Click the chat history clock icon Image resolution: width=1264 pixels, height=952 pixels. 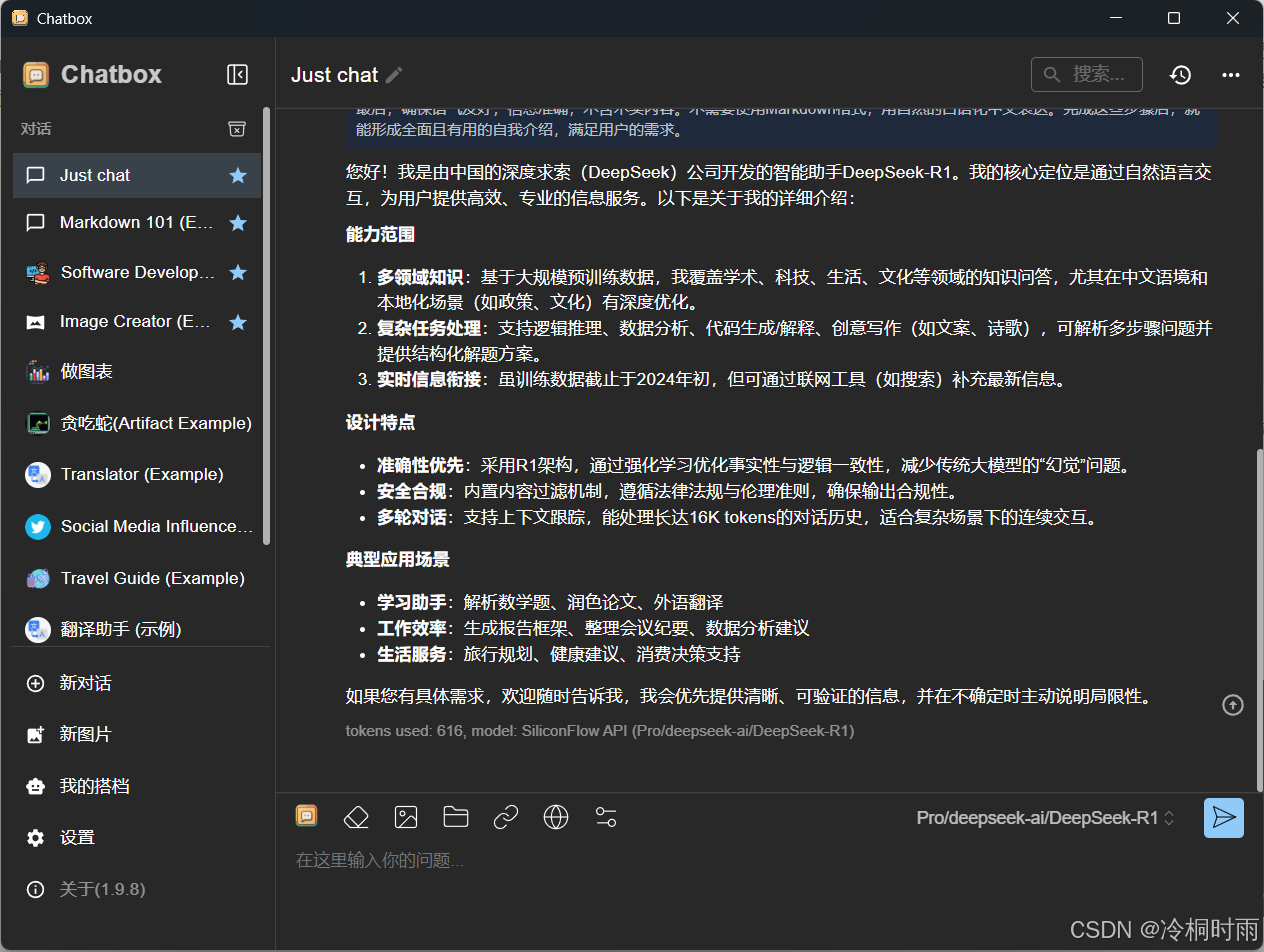pyautogui.click(x=1180, y=74)
